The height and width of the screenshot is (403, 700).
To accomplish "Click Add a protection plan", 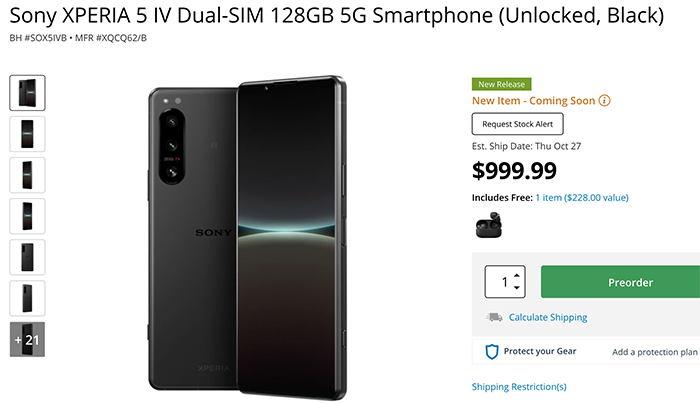I will (x=654, y=352).
